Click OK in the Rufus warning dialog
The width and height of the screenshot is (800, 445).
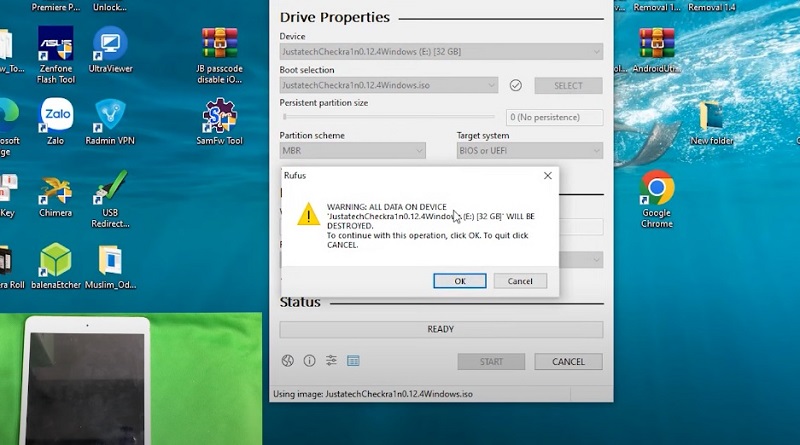click(x=460, y=281)
